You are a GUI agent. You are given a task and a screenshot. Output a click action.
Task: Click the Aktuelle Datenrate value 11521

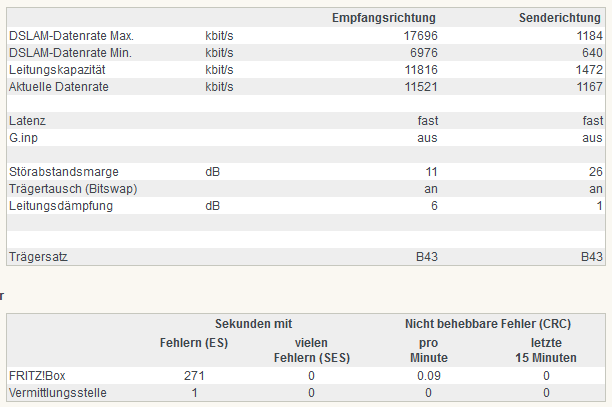[421, 87]
